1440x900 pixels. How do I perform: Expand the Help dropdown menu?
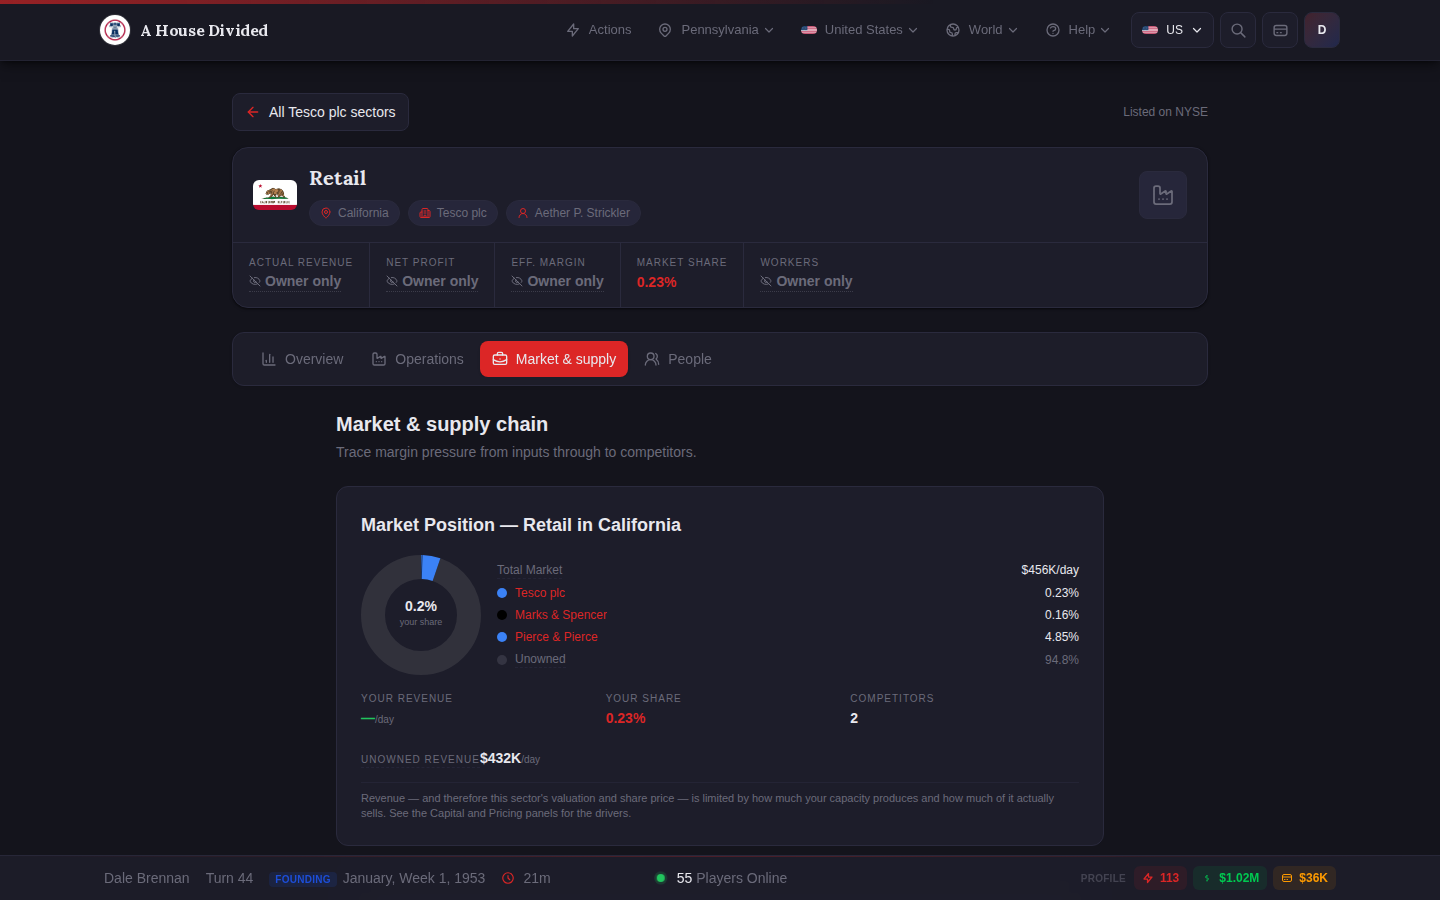click(x=1078, y=30)
